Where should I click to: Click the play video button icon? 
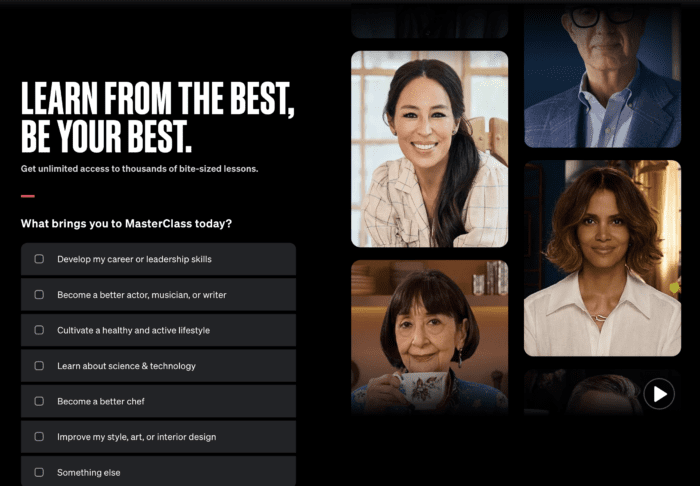pyautogui.click(x=659, y=394)
